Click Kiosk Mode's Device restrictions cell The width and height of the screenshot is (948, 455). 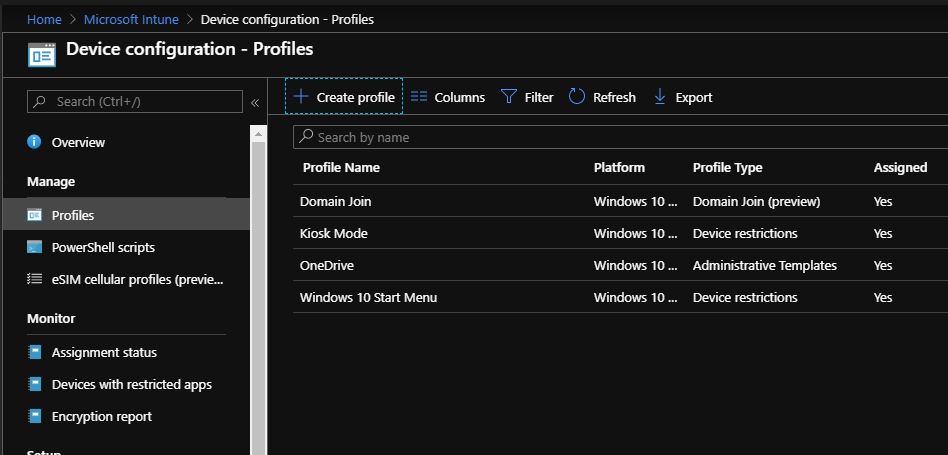(x=745, y=233)
